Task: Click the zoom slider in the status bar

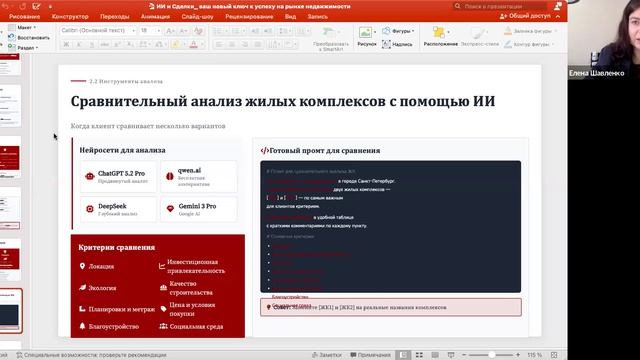Action: pyautogui.click(x=491, y=355)
